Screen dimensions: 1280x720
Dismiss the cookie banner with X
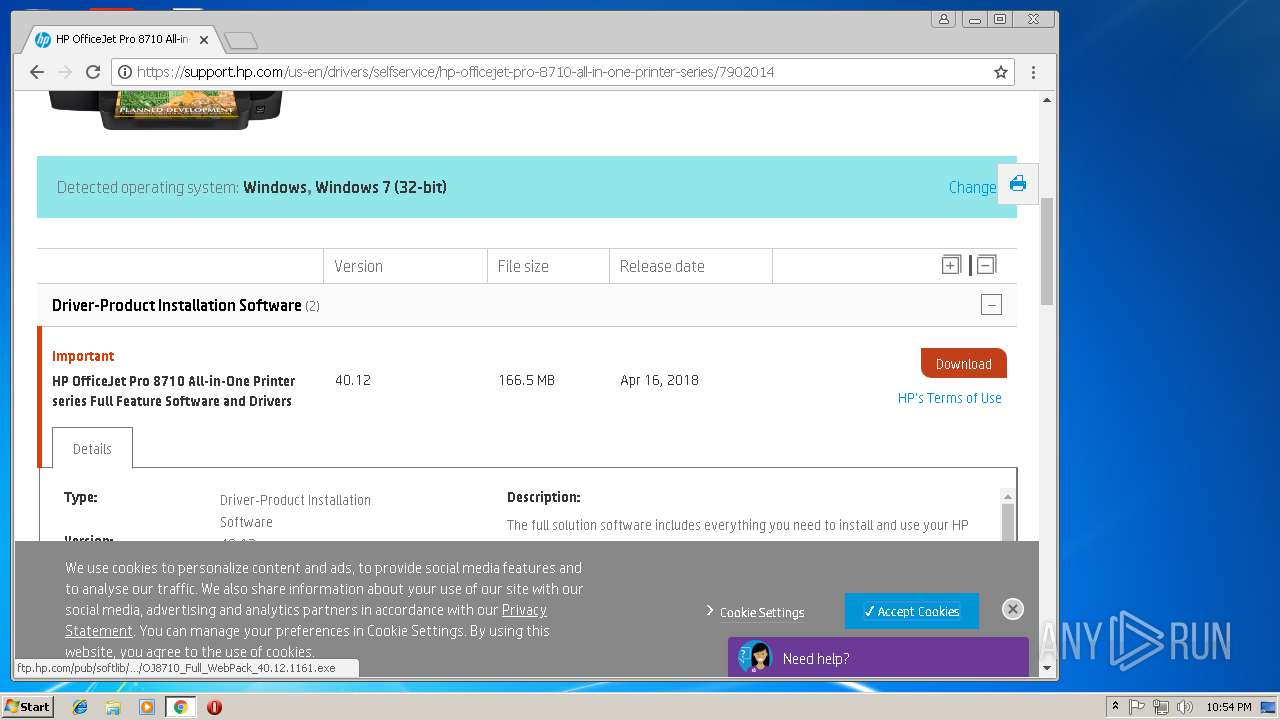coord(1012,609)
